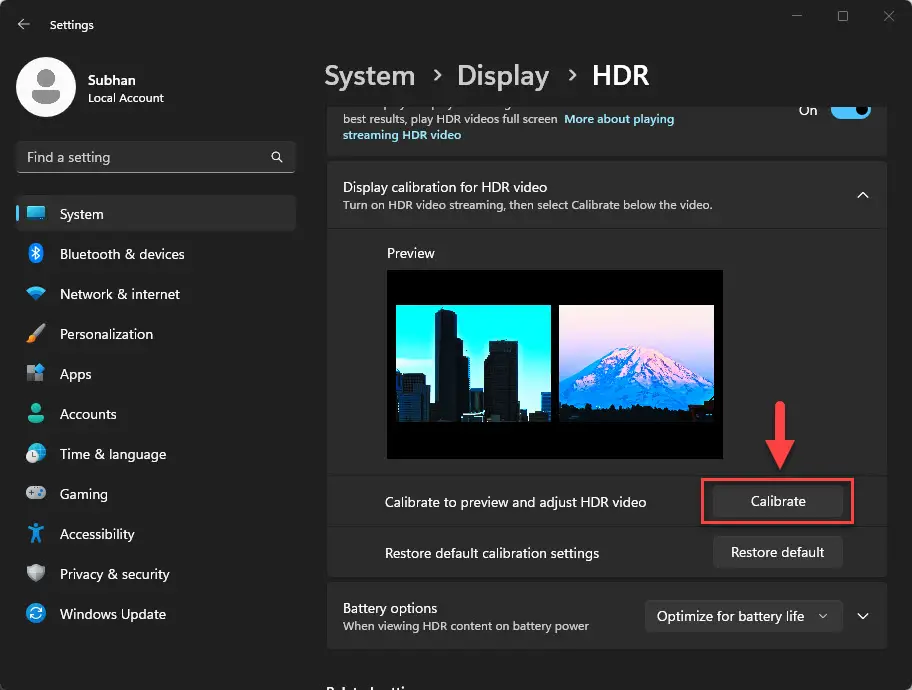Go to Display via the breadcrumb

click(503, 75)
